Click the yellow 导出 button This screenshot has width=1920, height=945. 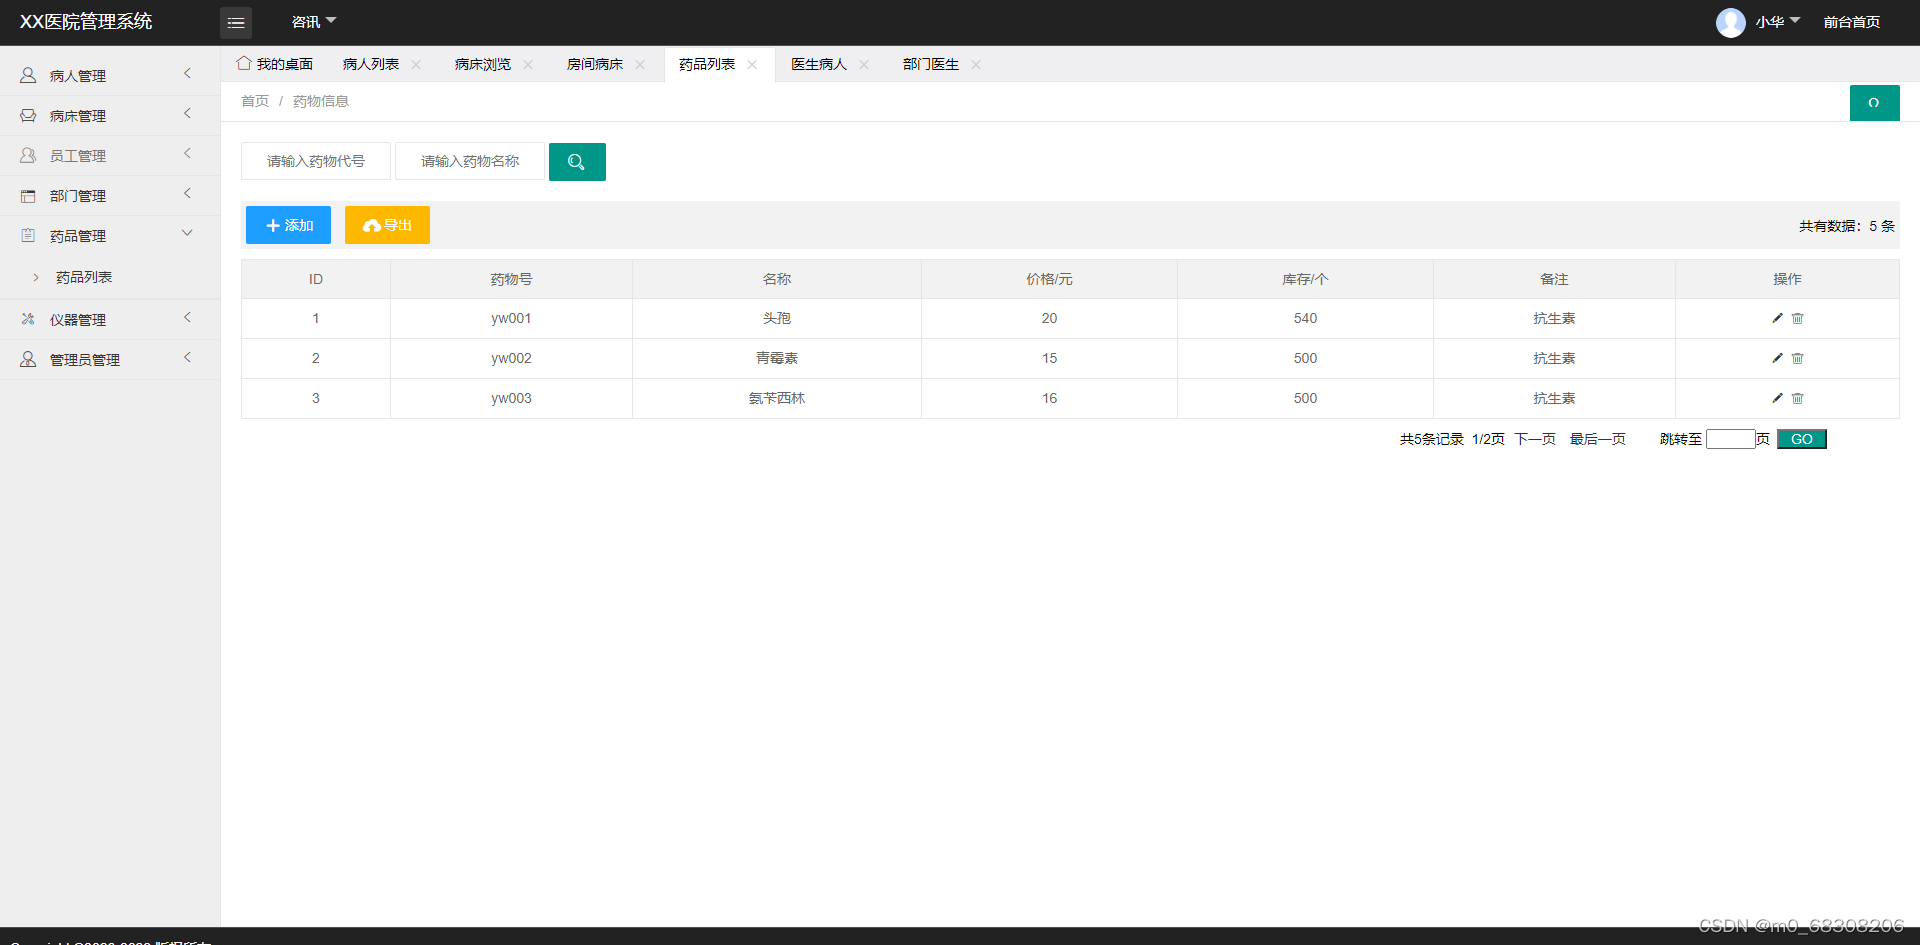[x=387, y=225]
